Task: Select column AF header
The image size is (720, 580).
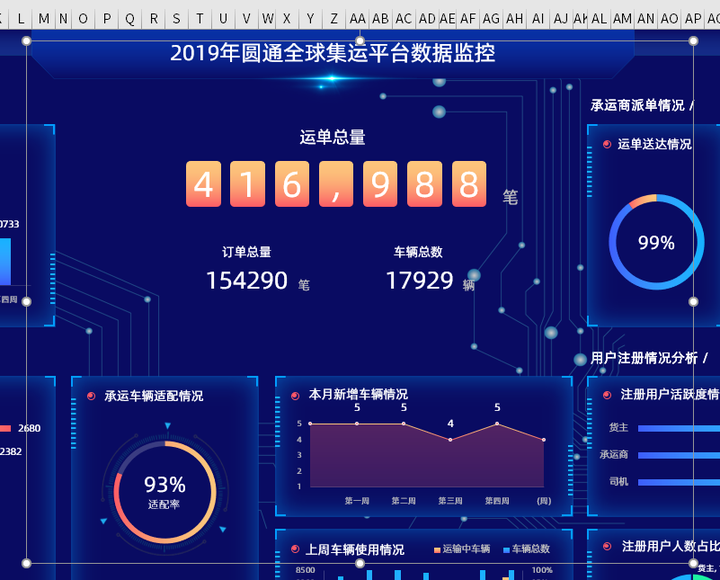Action: tap(468, 19)
